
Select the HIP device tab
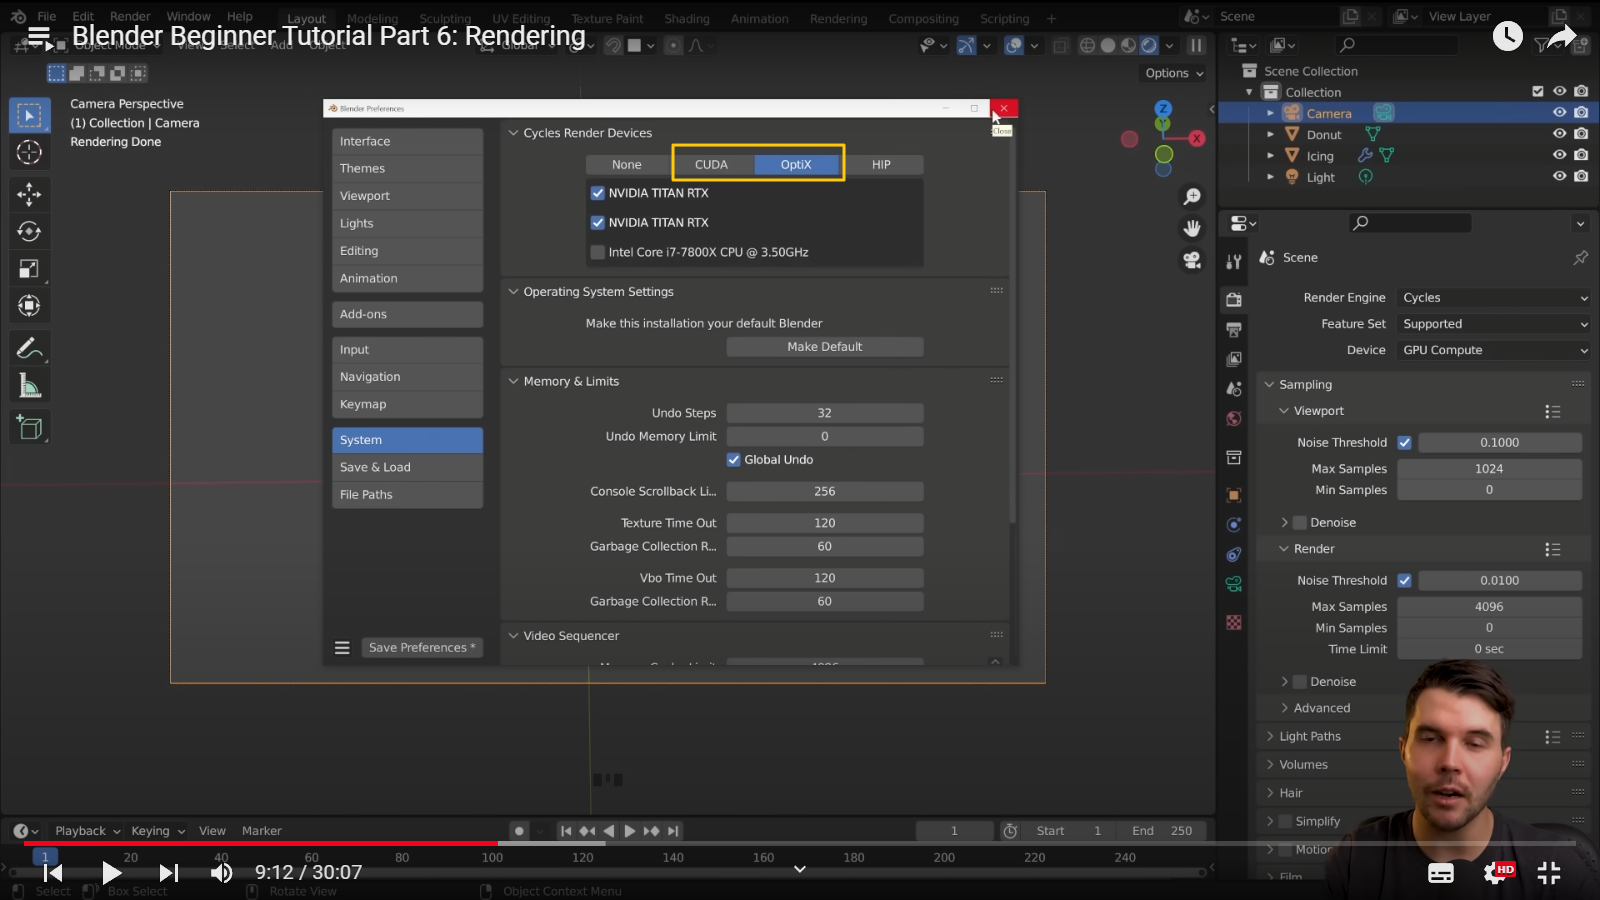point(881,165)
